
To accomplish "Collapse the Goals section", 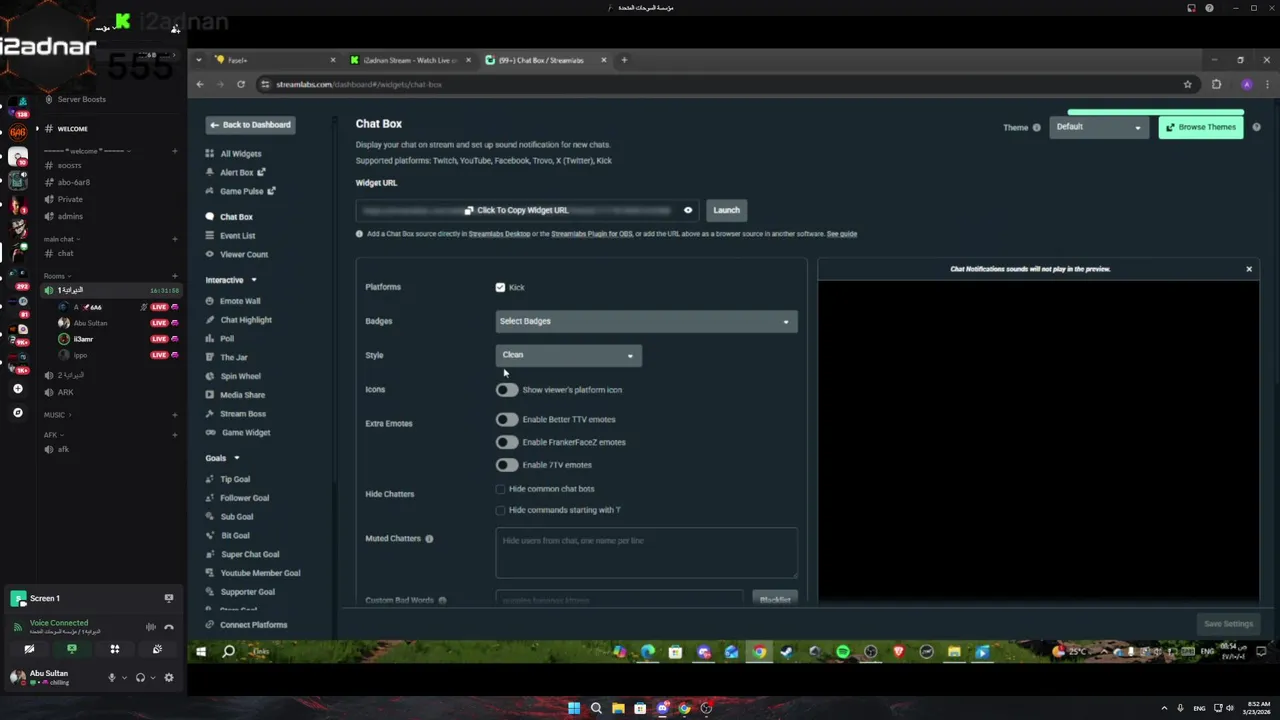I will pos(222,458).
